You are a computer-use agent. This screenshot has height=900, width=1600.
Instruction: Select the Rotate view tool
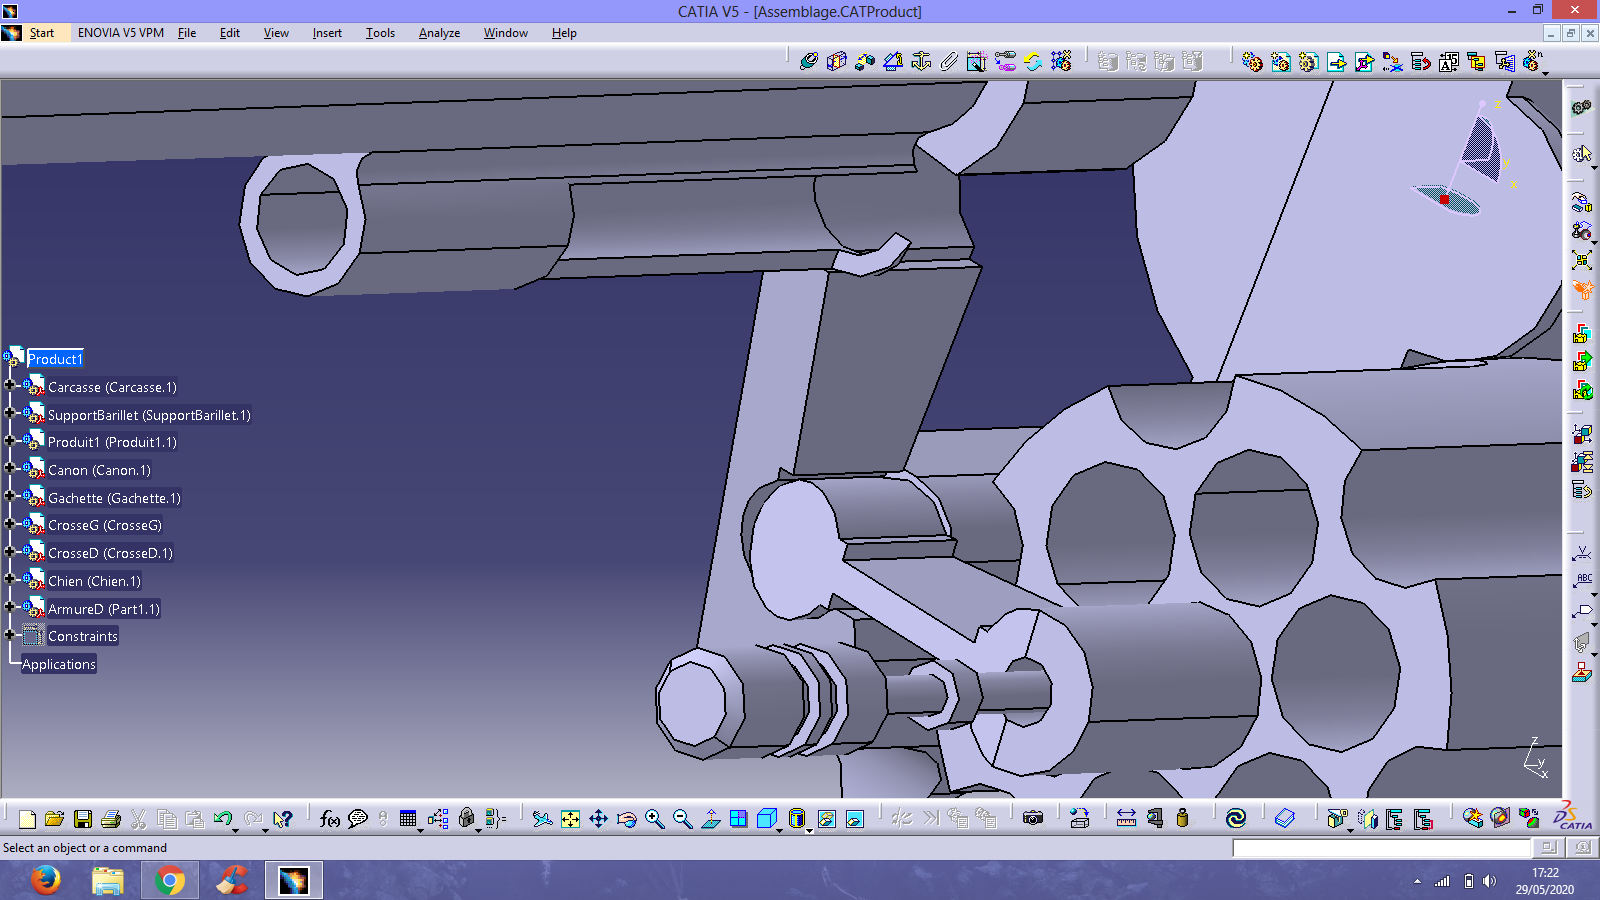tap(626, 819)
